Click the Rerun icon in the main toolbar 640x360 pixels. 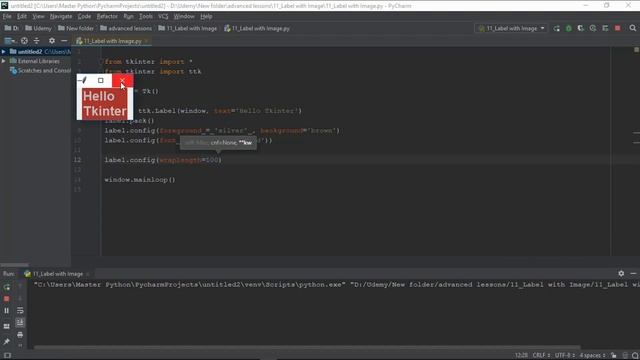click(x=556, y=28)
